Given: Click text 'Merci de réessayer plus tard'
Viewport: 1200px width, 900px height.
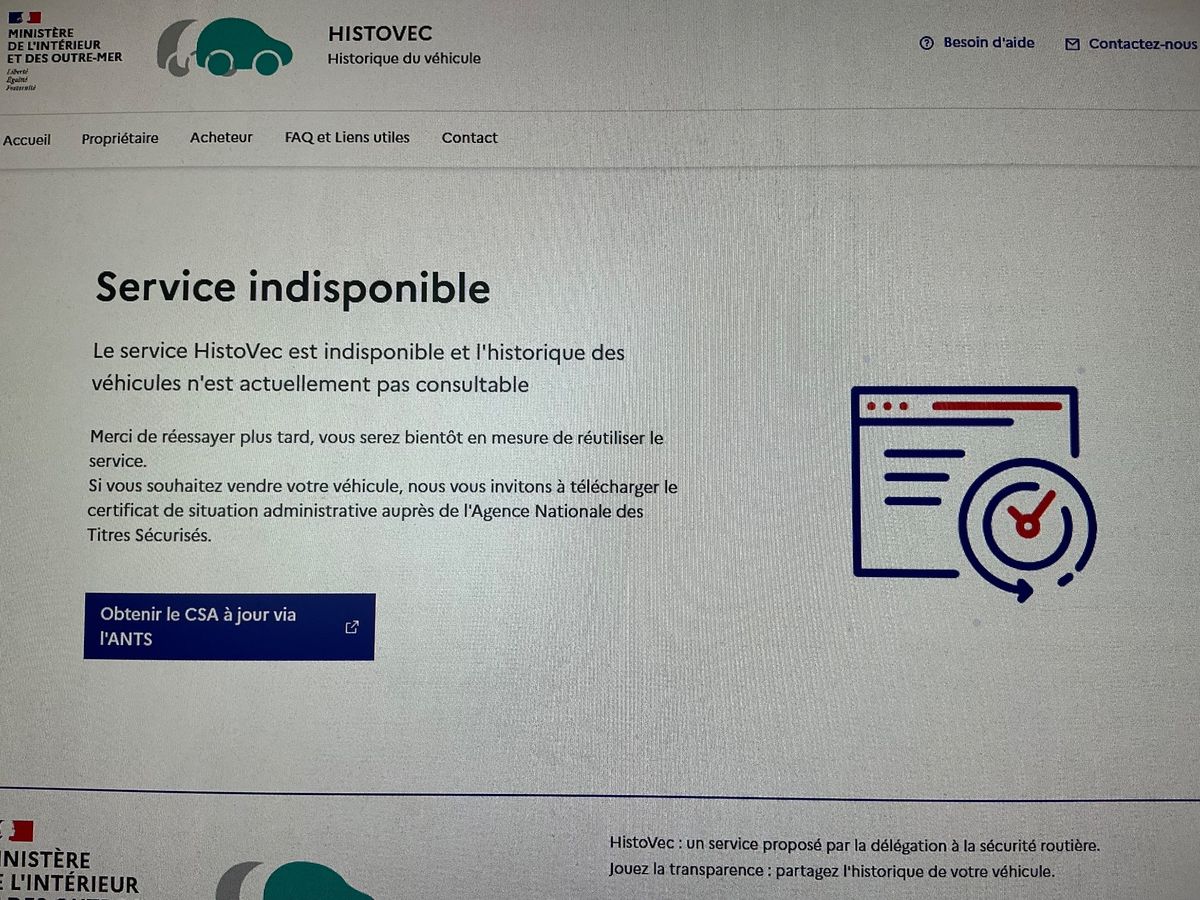Looking at the screenshot, I should (x=199, y=437).
